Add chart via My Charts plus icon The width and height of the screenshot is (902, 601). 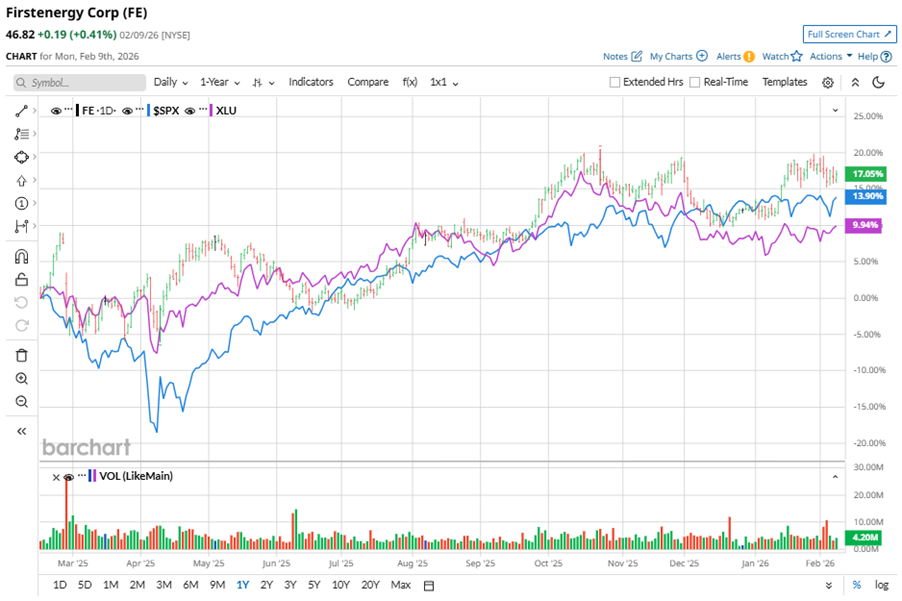(x=702, y=56)
